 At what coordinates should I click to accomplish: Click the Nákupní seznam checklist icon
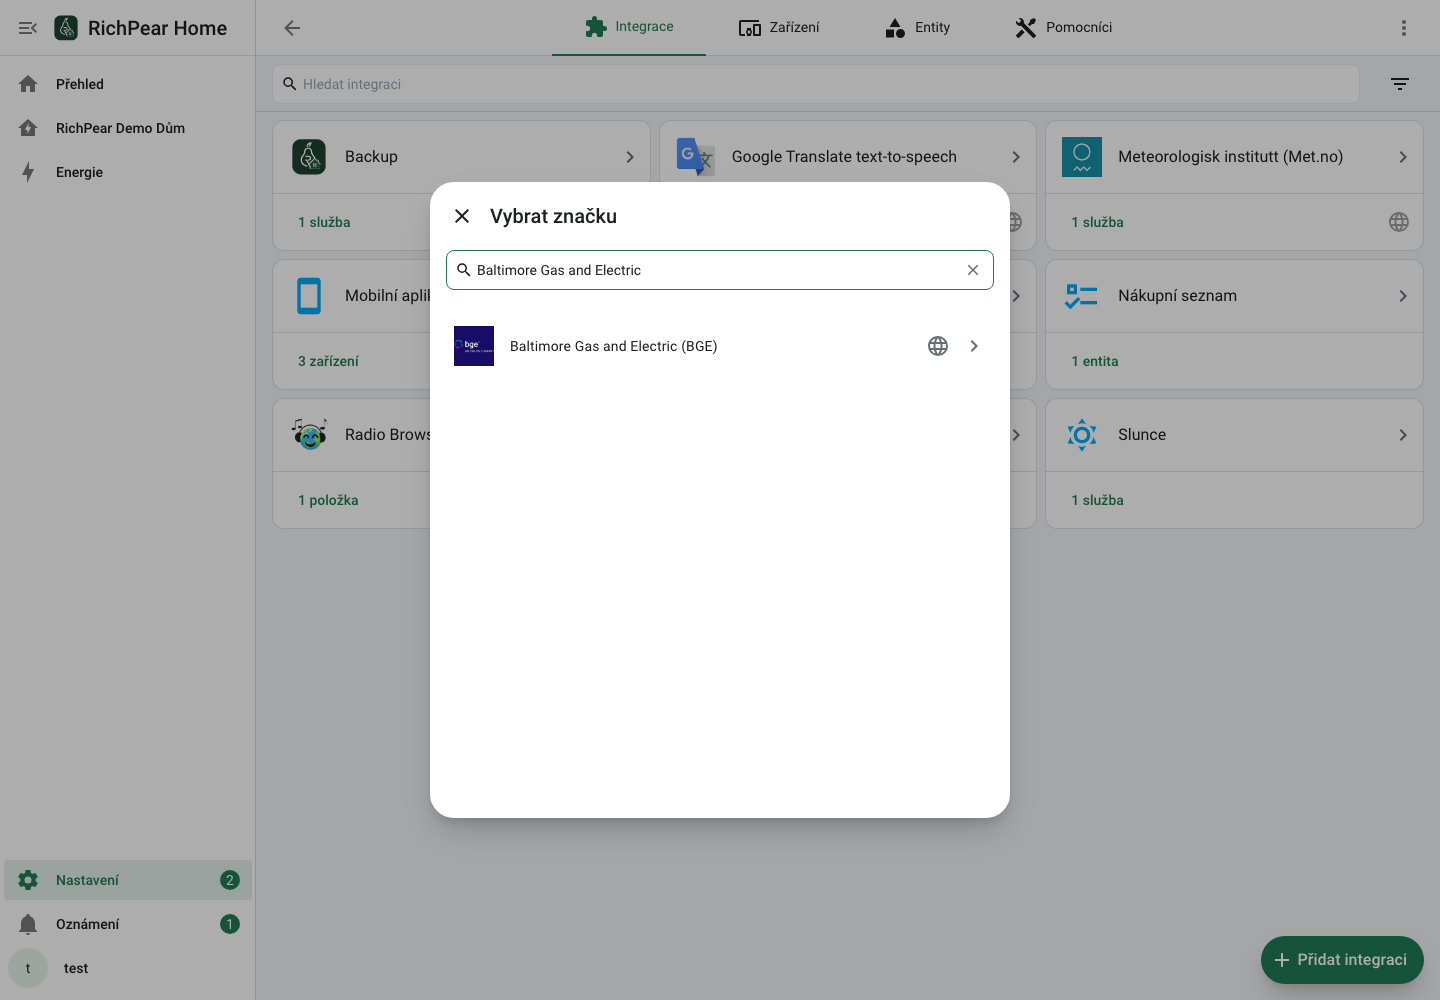(x=1082, y=296)
